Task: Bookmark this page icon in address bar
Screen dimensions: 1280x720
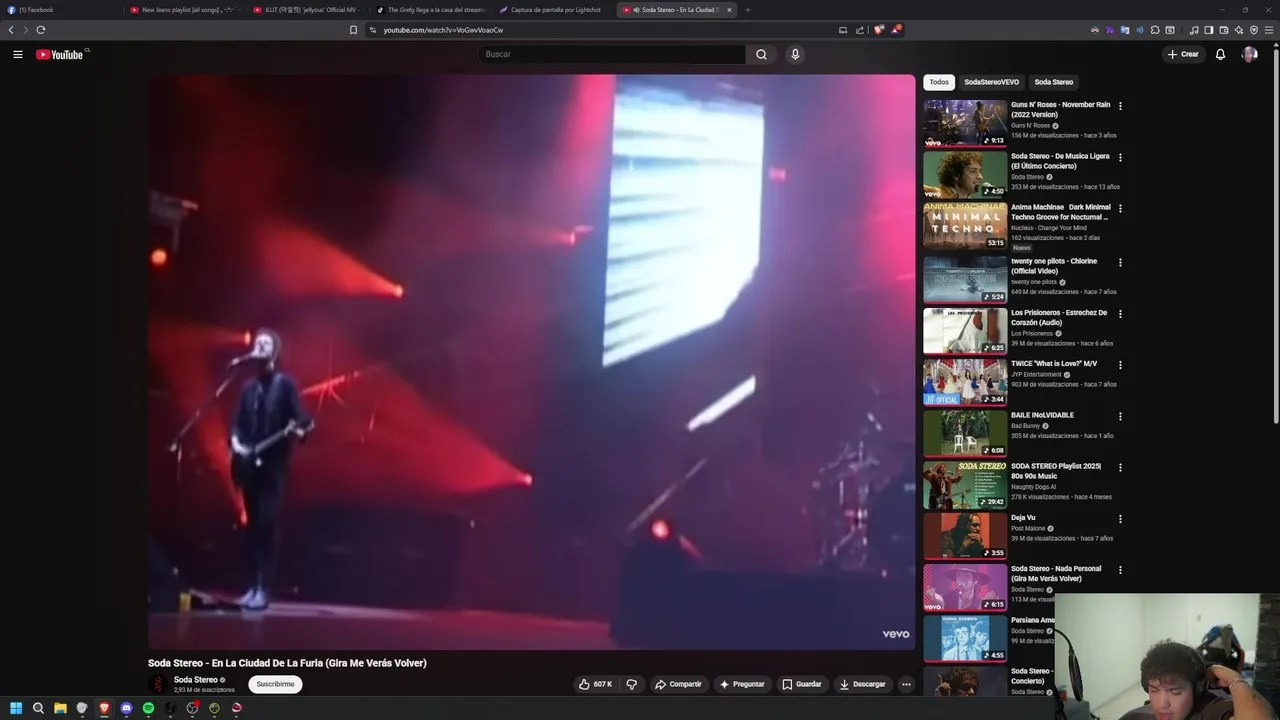Action: click(x=353, y=30)
